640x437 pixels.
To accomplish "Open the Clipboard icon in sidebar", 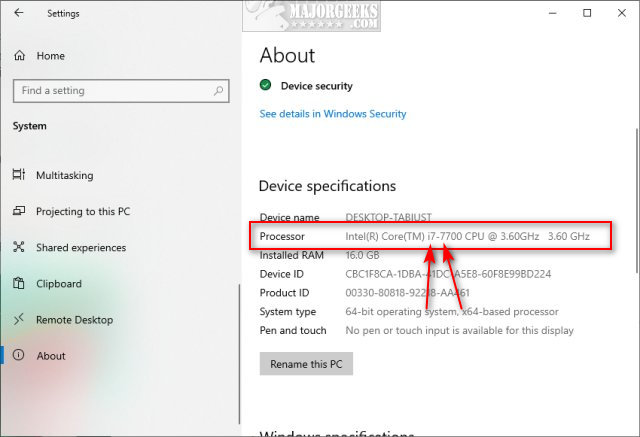I will coord(19,283).
